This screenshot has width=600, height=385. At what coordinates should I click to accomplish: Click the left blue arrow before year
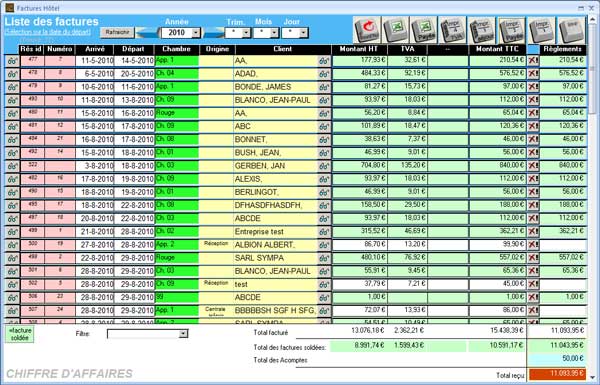[x=148, y=33]
